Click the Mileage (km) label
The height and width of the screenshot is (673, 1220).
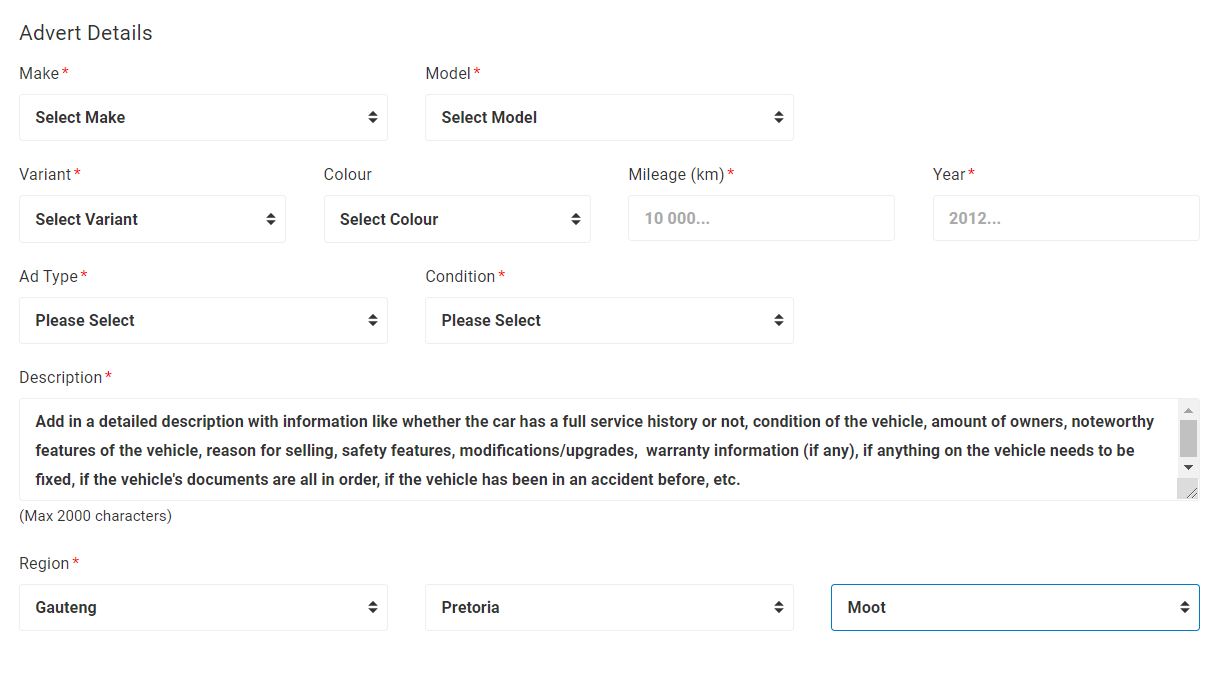[x=676, y=174]
